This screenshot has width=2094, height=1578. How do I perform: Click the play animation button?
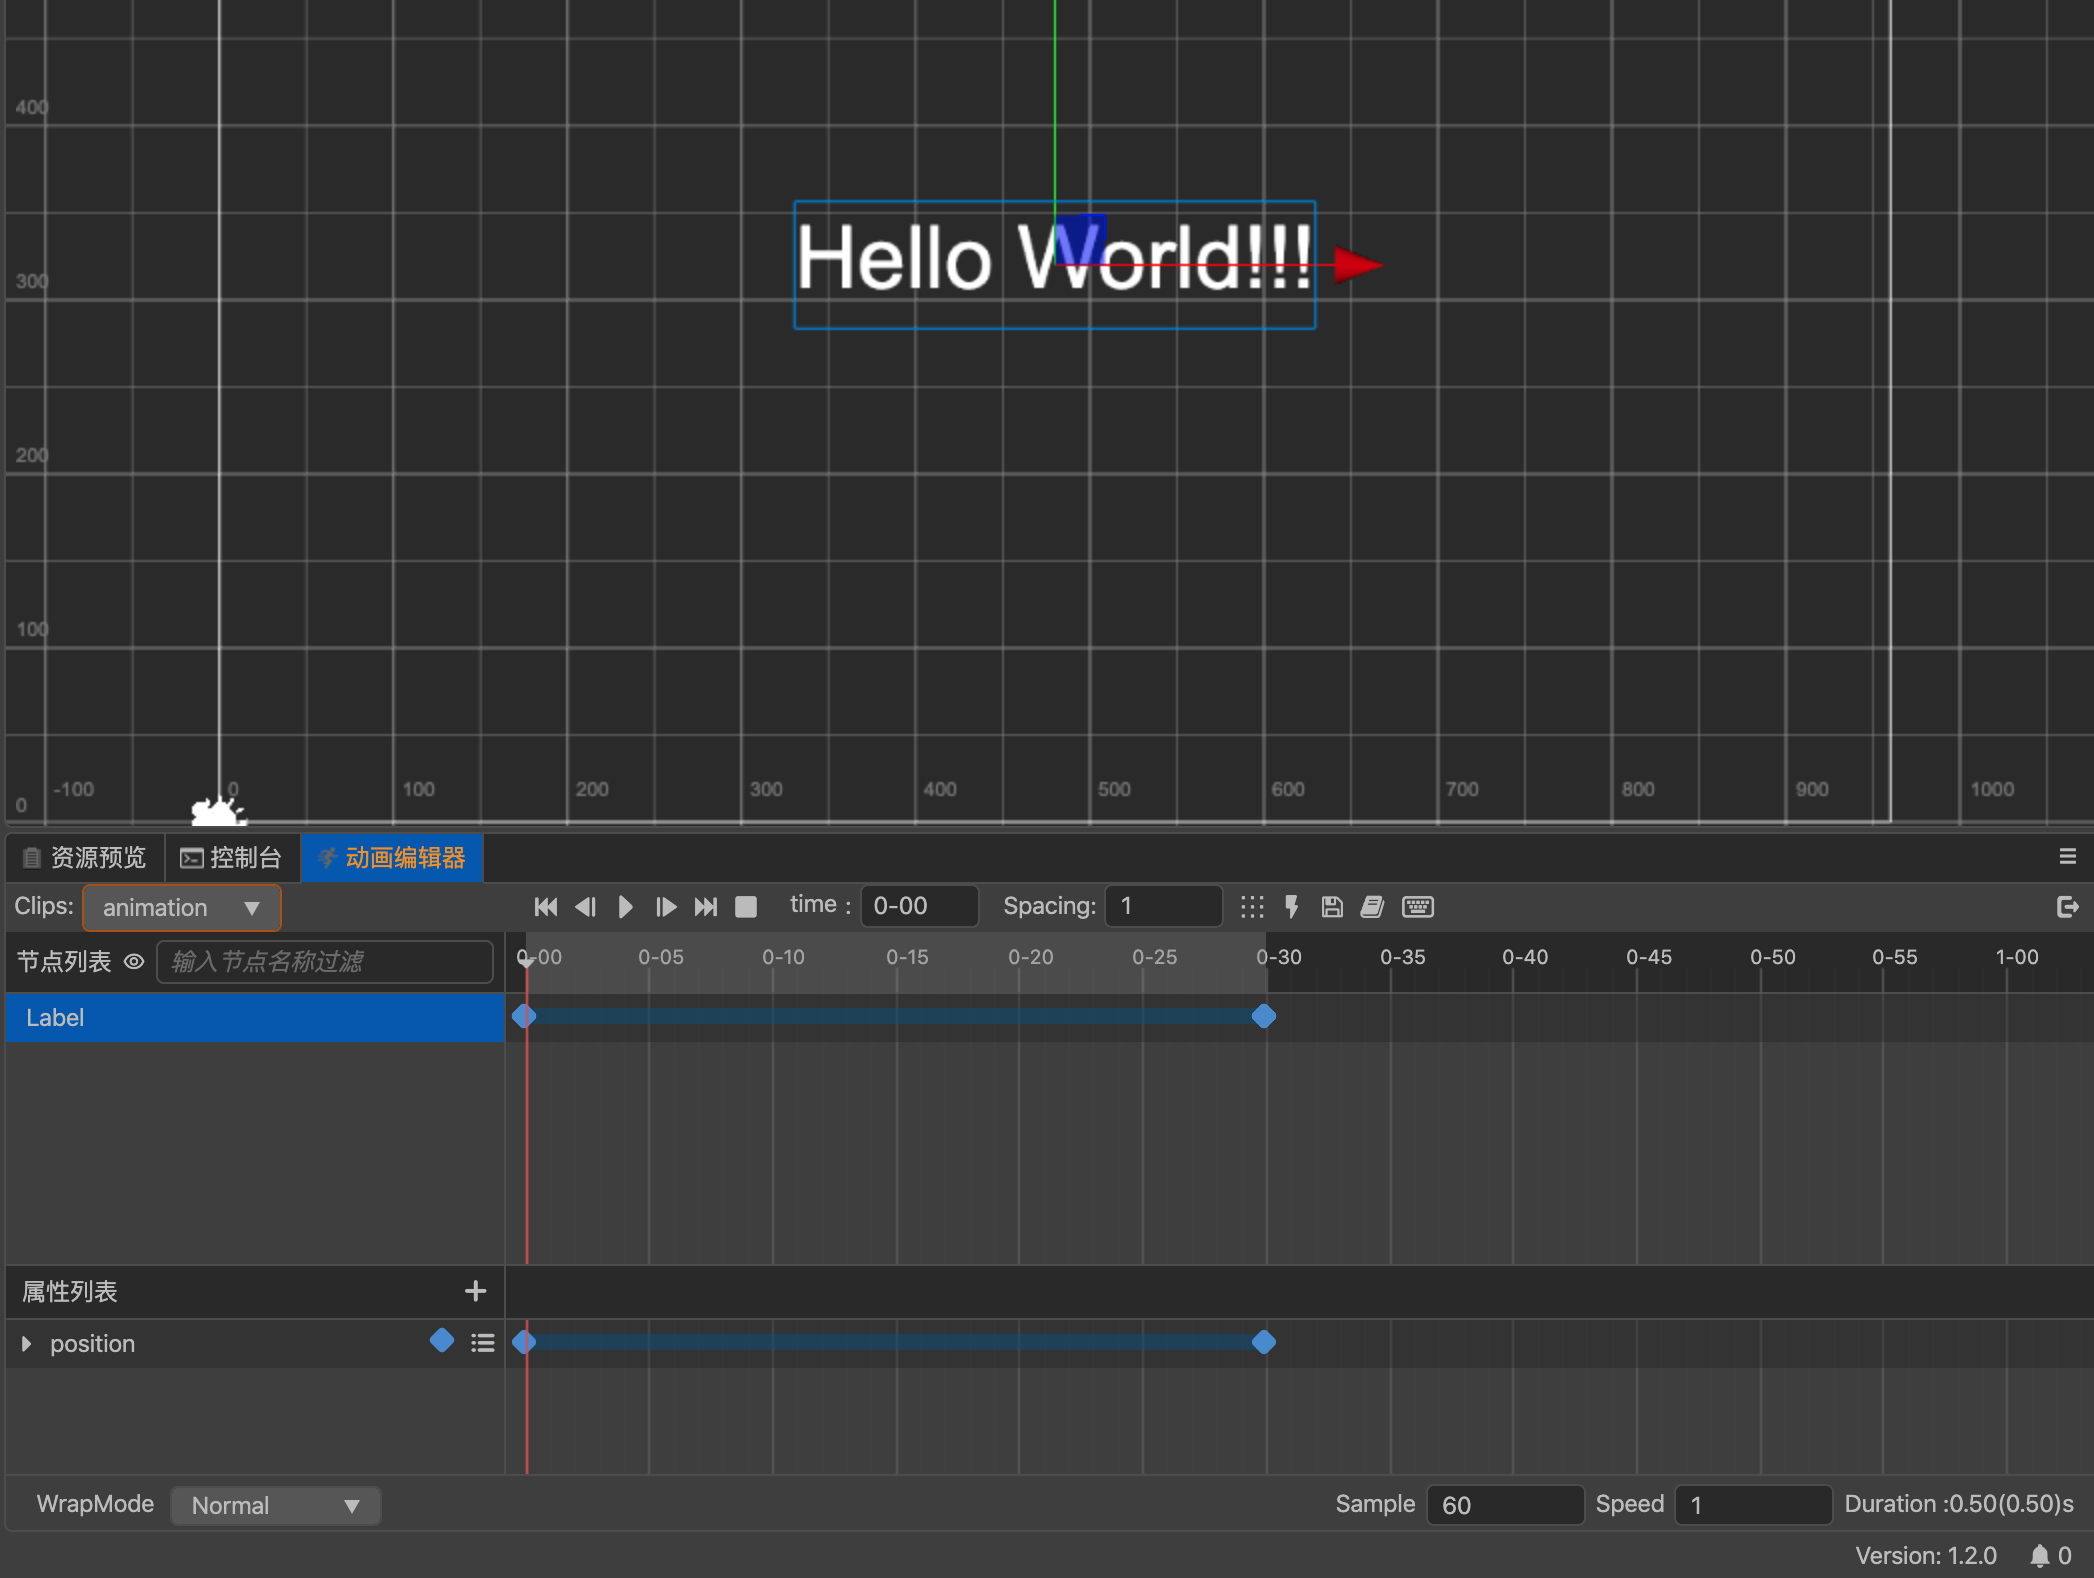coord(626,907)
